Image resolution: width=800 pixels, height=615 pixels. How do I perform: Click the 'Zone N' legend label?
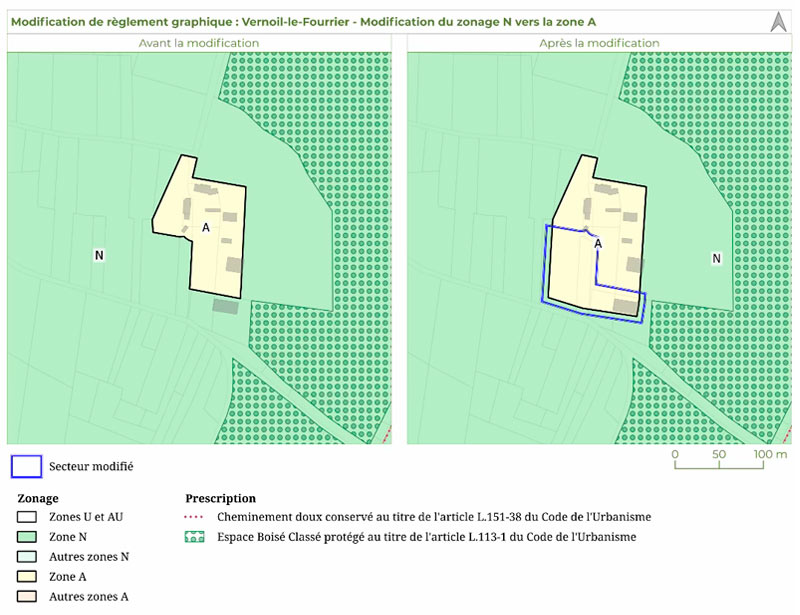[68, 537]
